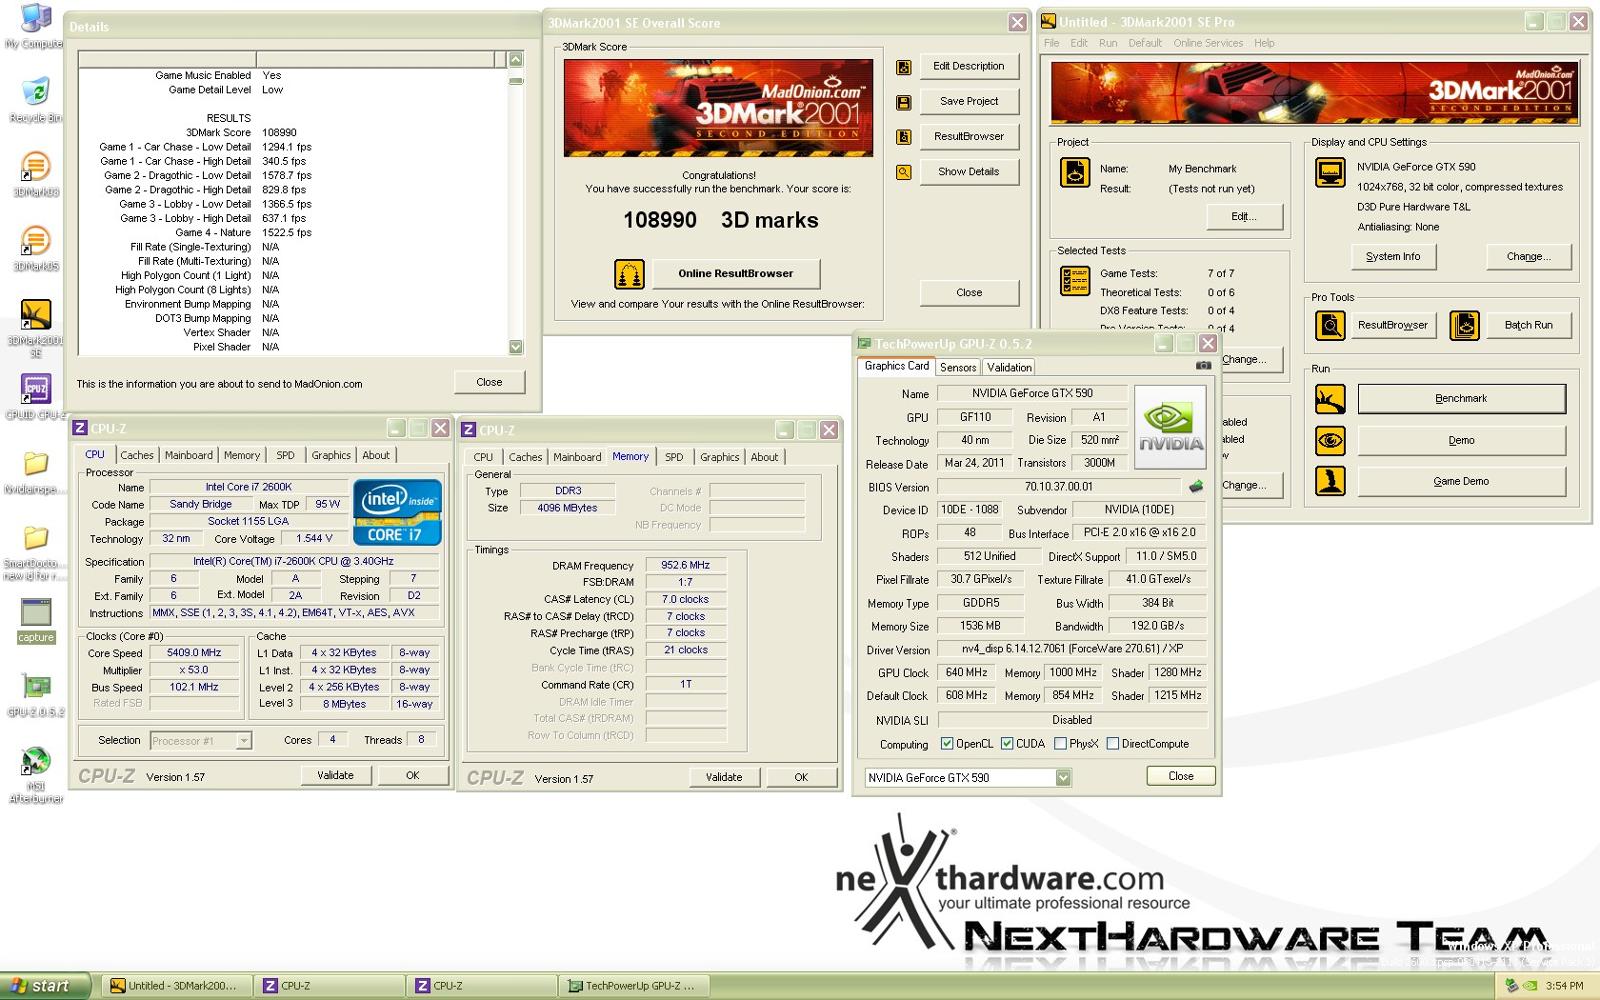
Task: Click the System Info button
Action: click(1393, 257)
